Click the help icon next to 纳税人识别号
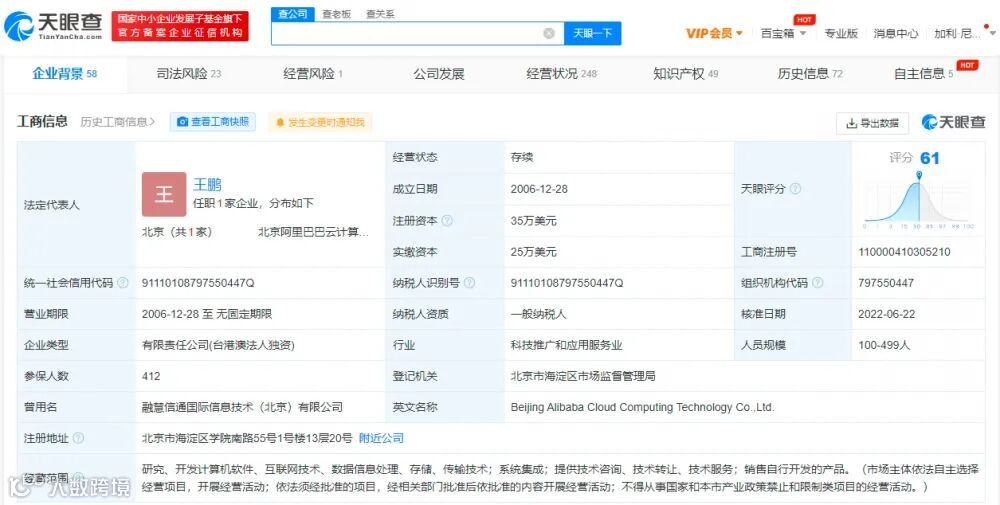Viewport: 1000px width, 505px height. (x=469, y=282)
